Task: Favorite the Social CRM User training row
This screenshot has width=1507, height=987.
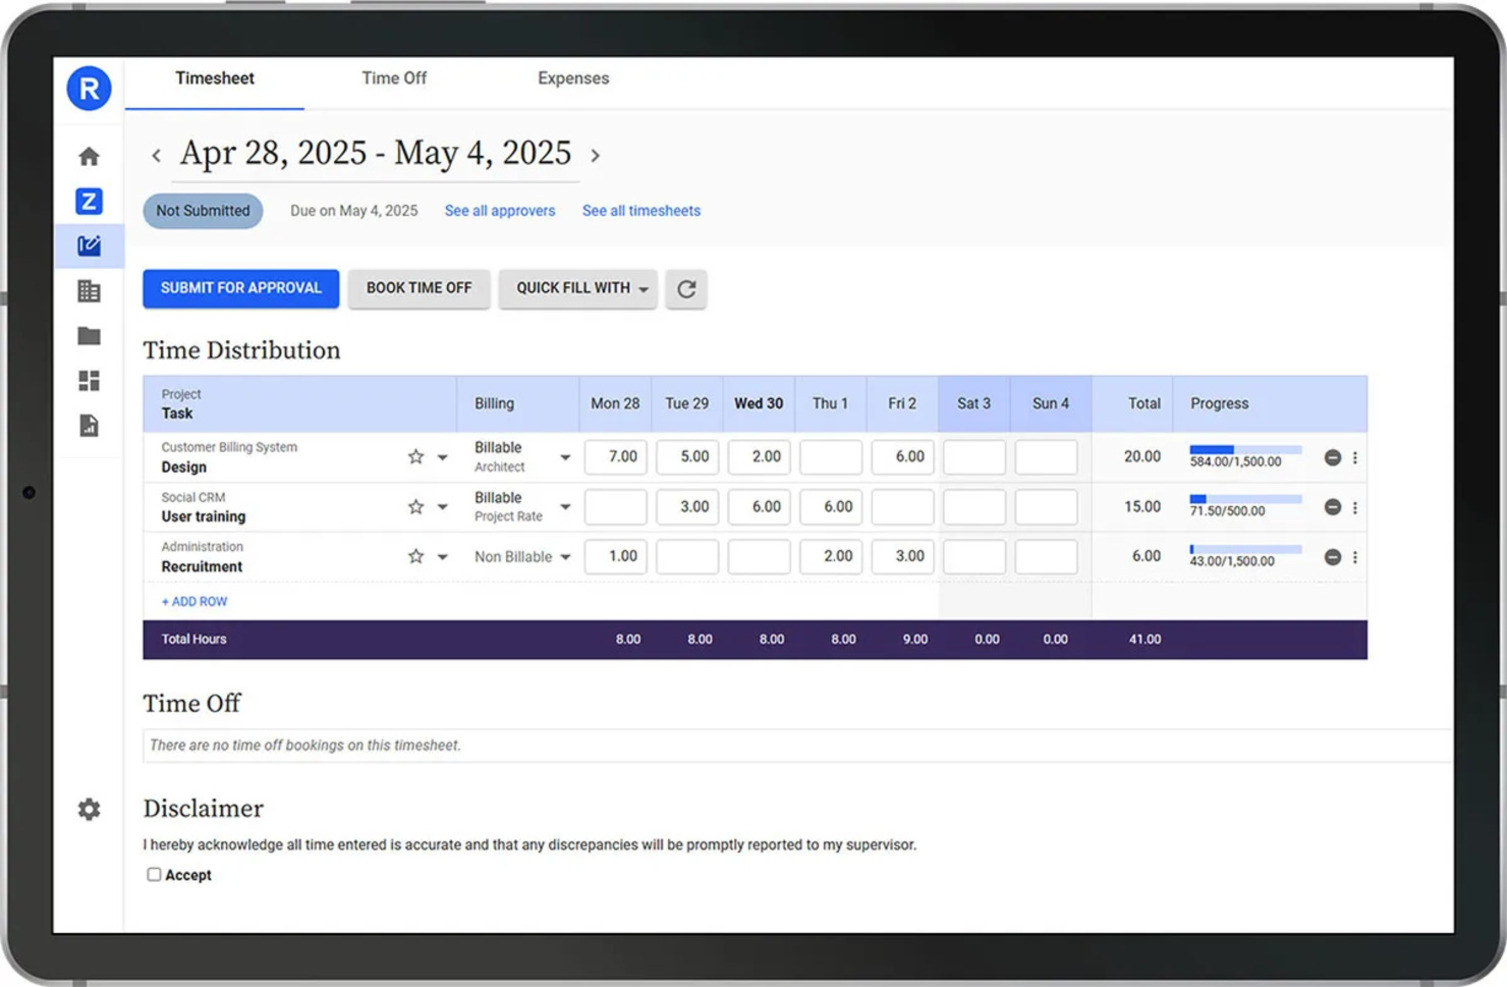Action: pyautogui.click(x=415, y=507)
